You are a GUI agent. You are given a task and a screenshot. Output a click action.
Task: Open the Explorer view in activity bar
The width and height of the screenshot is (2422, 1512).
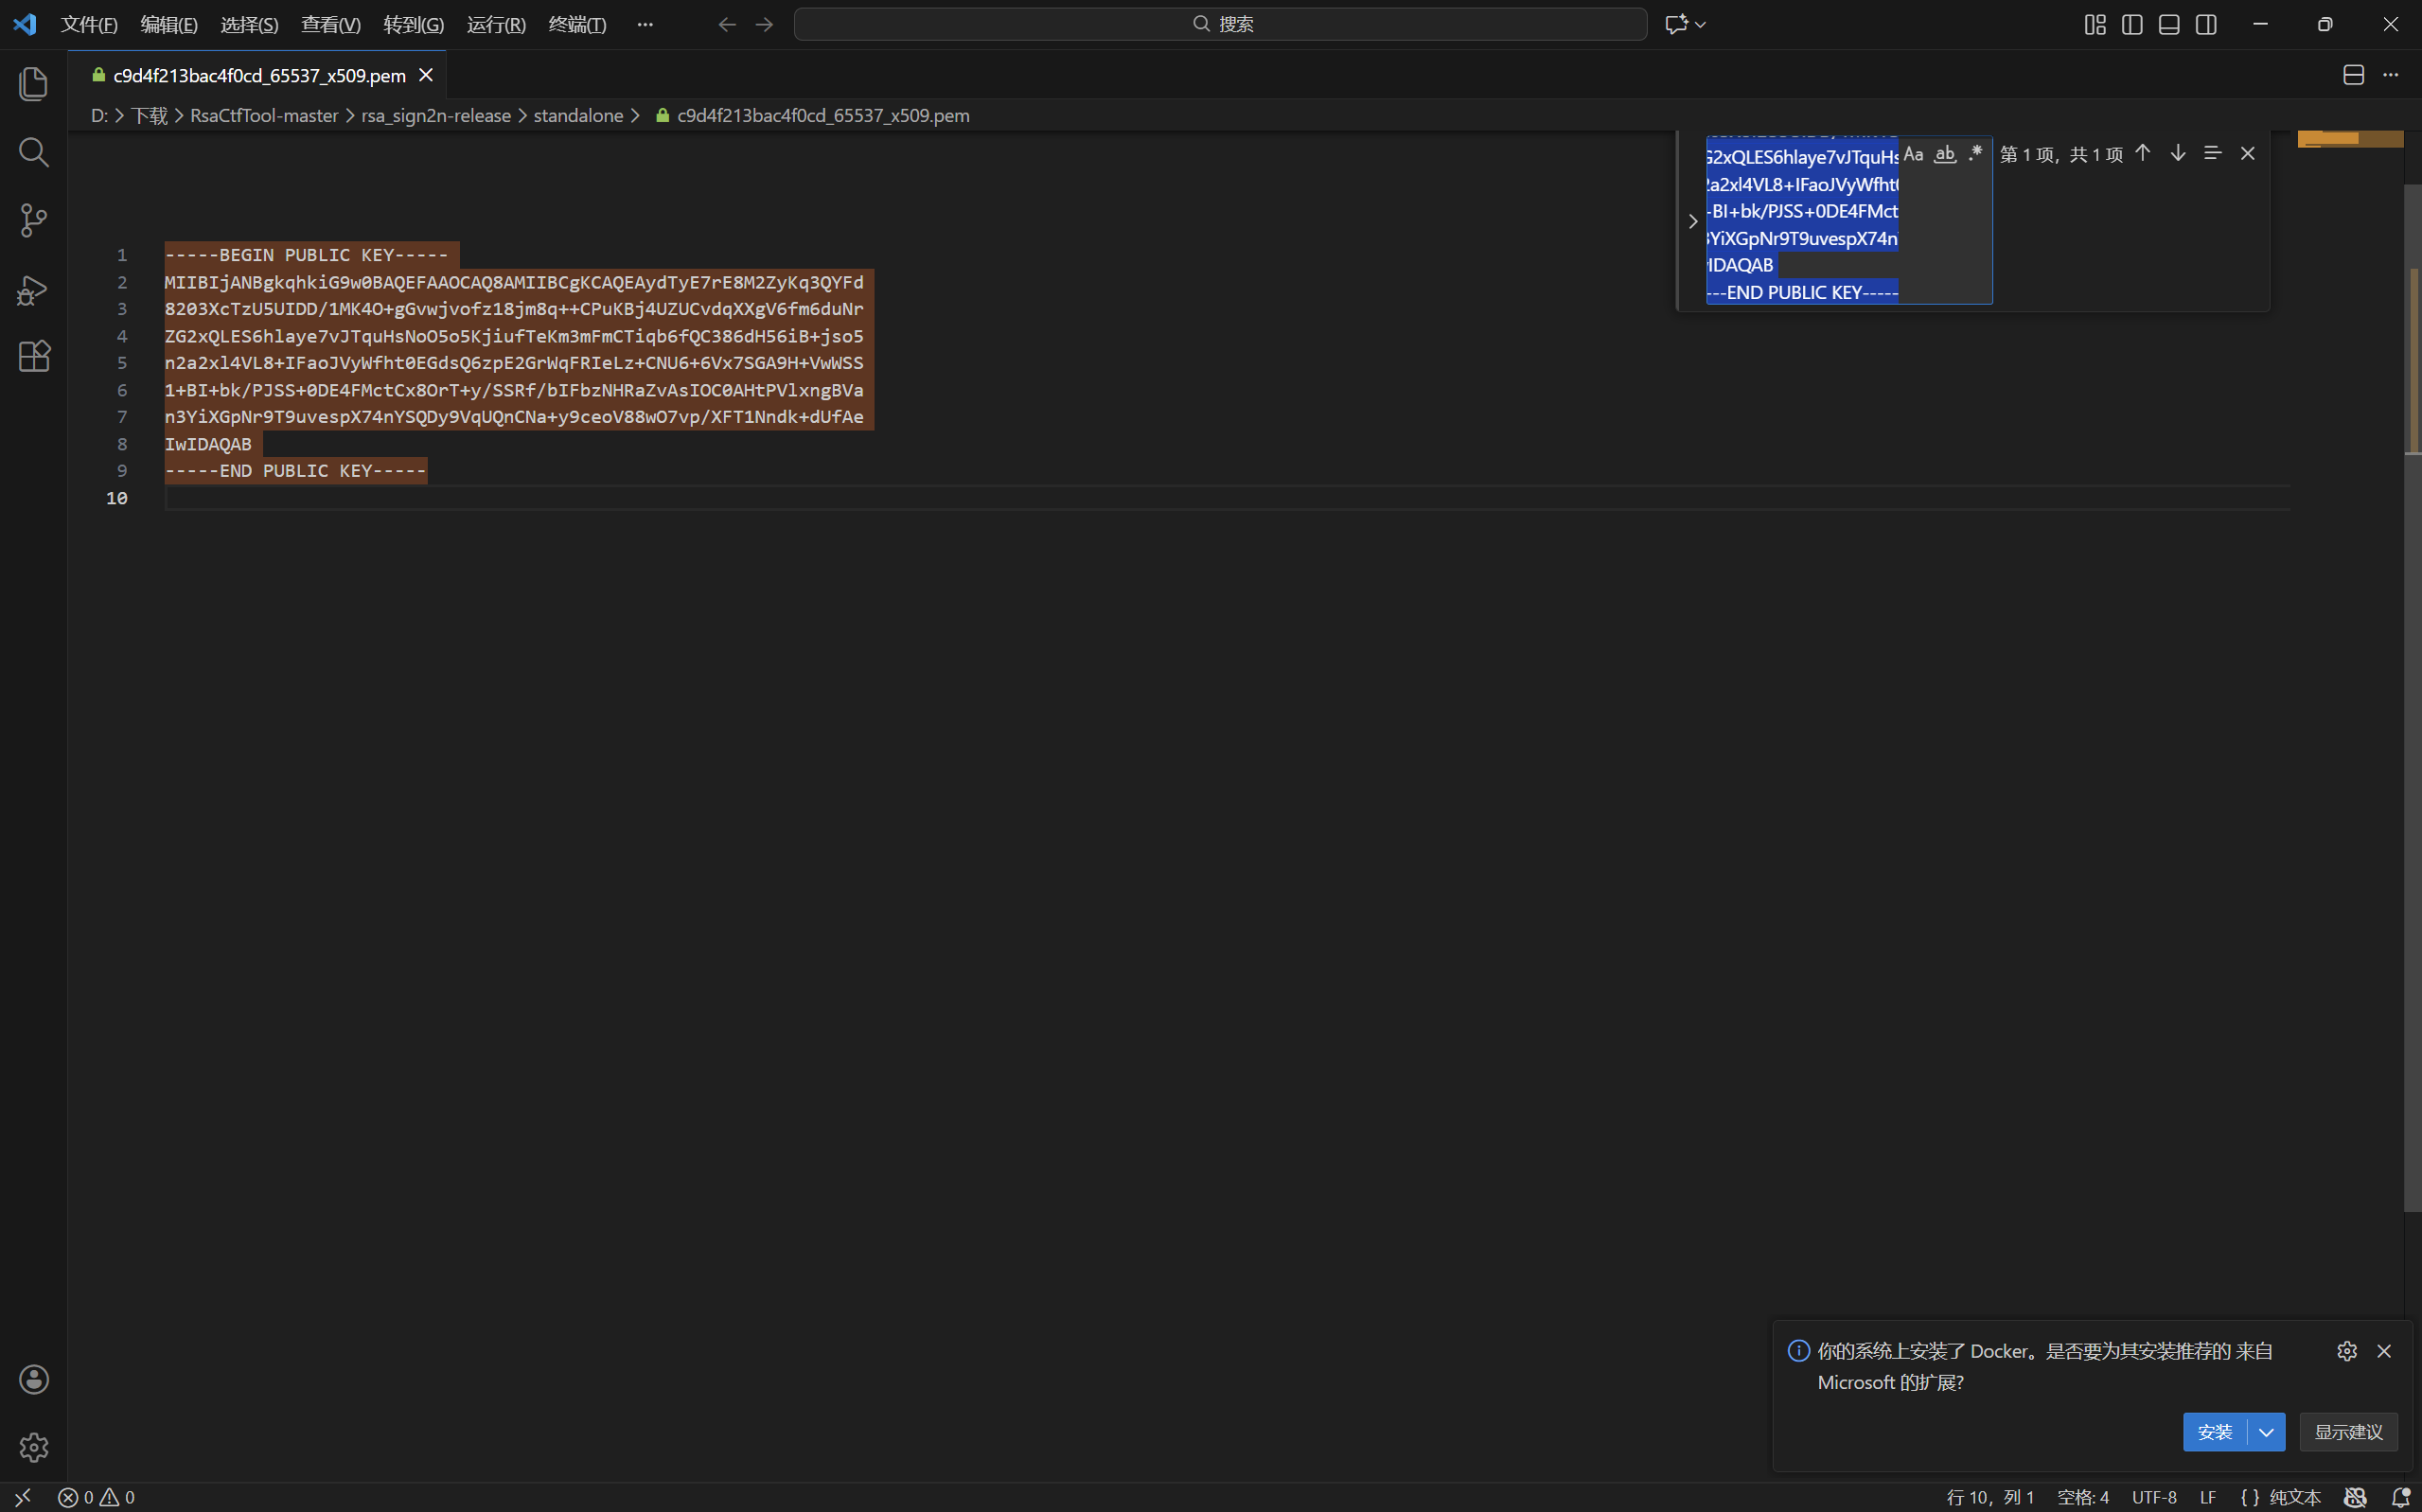point(34,84)
